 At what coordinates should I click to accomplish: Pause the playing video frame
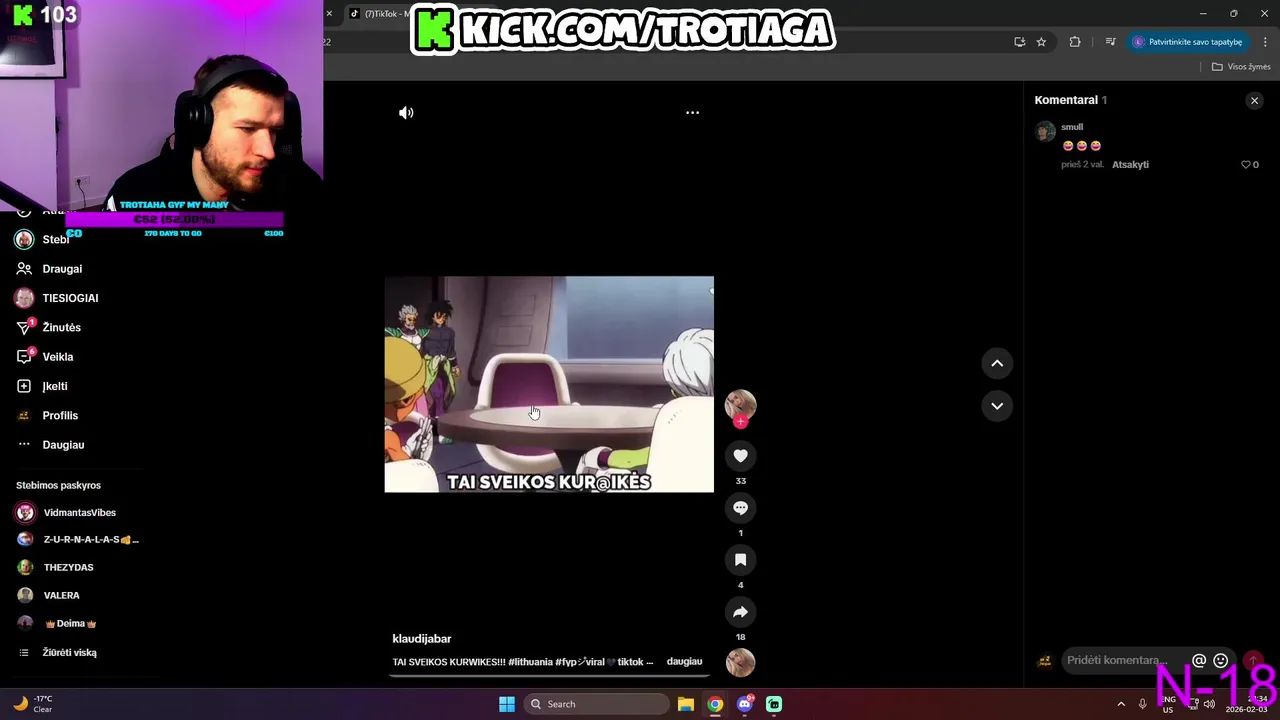[x=549, y=384]
